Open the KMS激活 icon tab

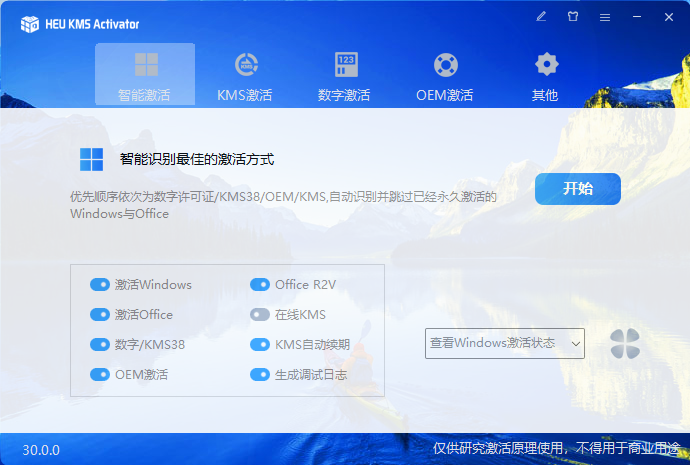245,65
